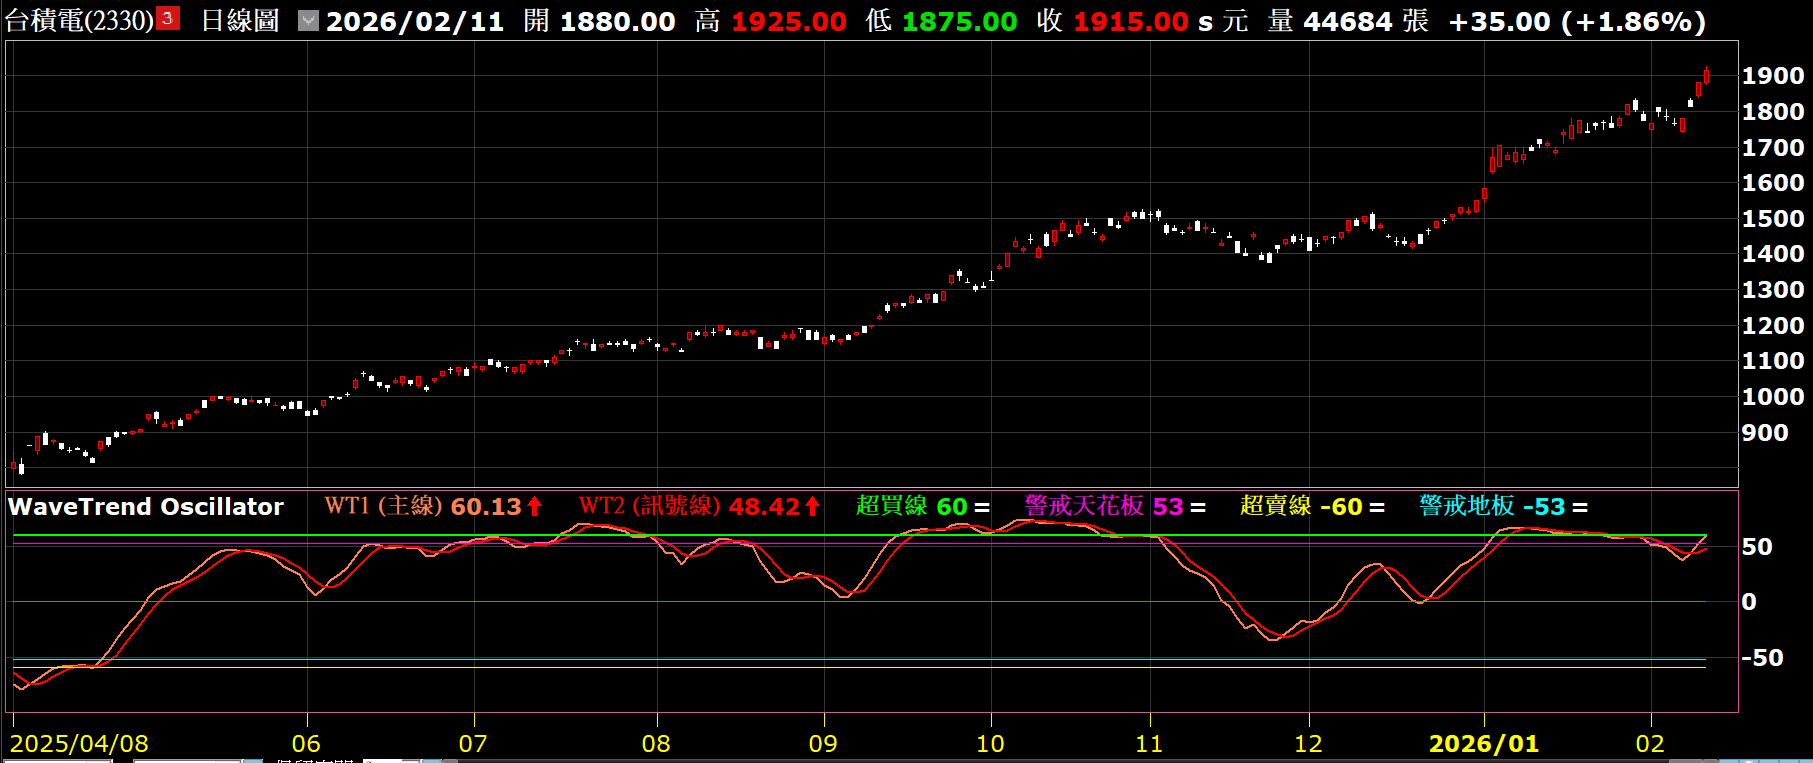Image resolution: width=1813 pixels, height=763 pixels.
Task: Click the WT1 value 60.13
Action: [x=486, y=507]
